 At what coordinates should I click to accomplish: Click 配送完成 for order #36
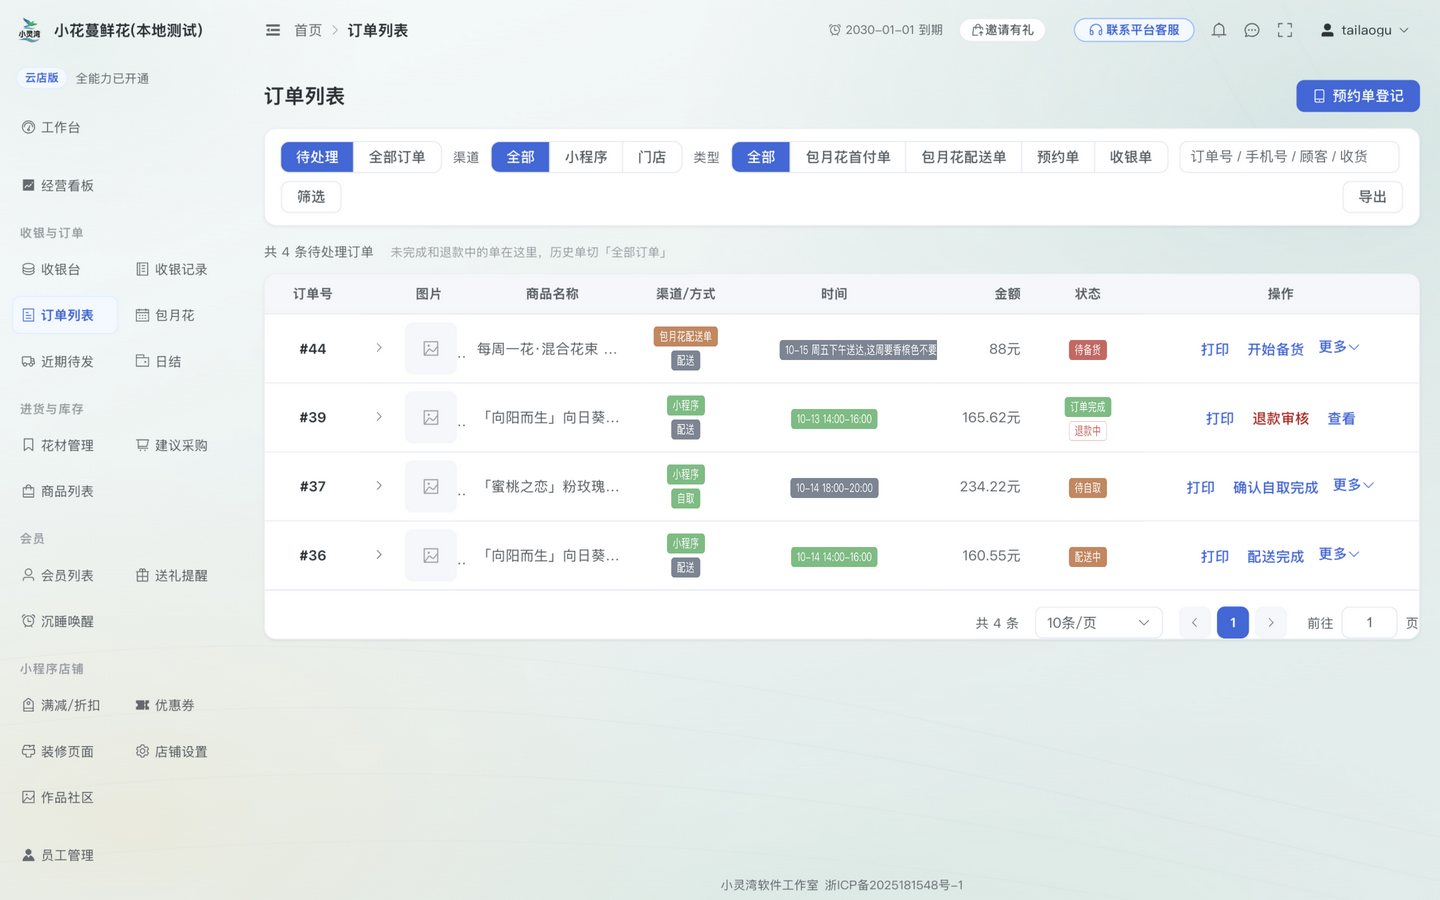click(x=1275, y=556)
